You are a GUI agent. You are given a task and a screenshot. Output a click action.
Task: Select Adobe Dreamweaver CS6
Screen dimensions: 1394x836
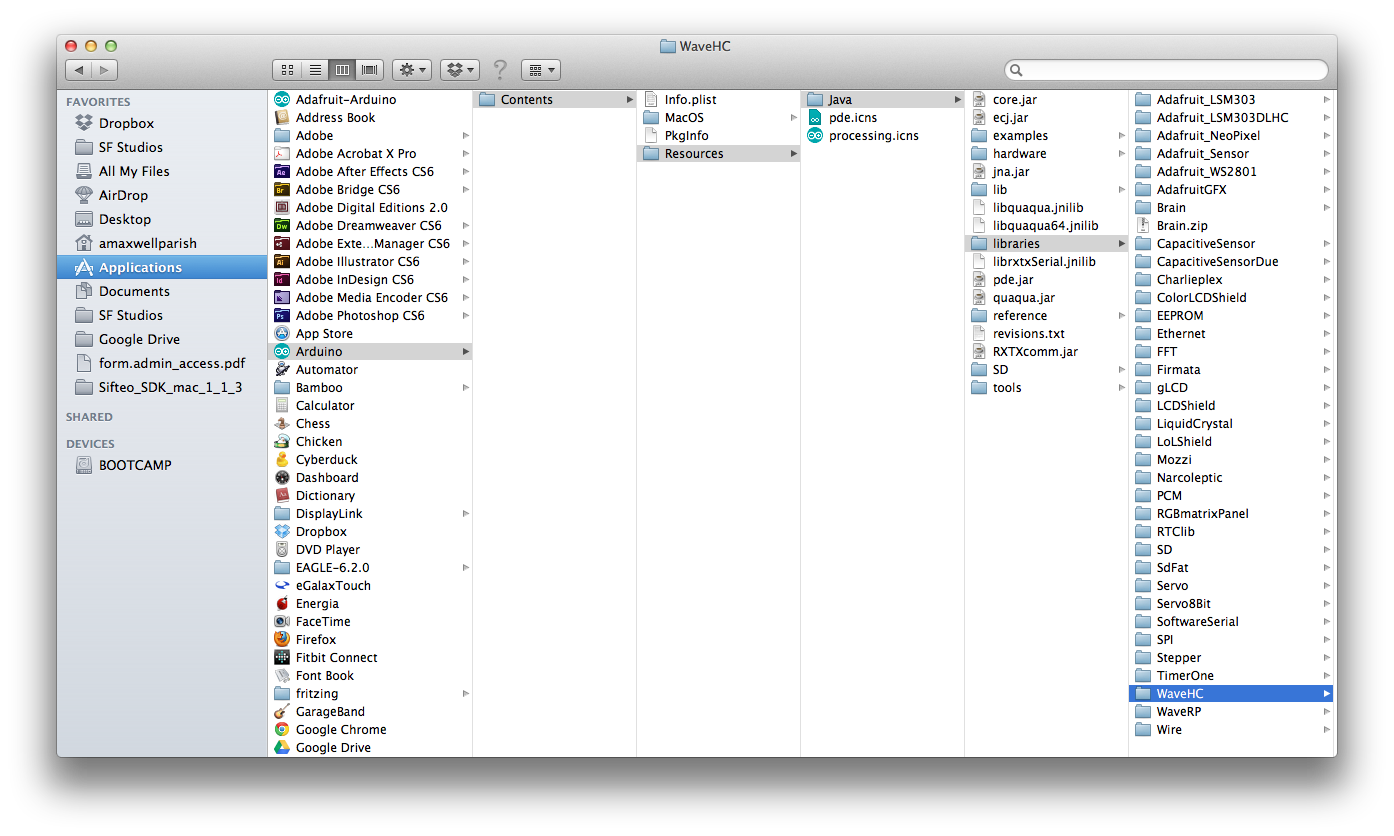pos(370,225)
